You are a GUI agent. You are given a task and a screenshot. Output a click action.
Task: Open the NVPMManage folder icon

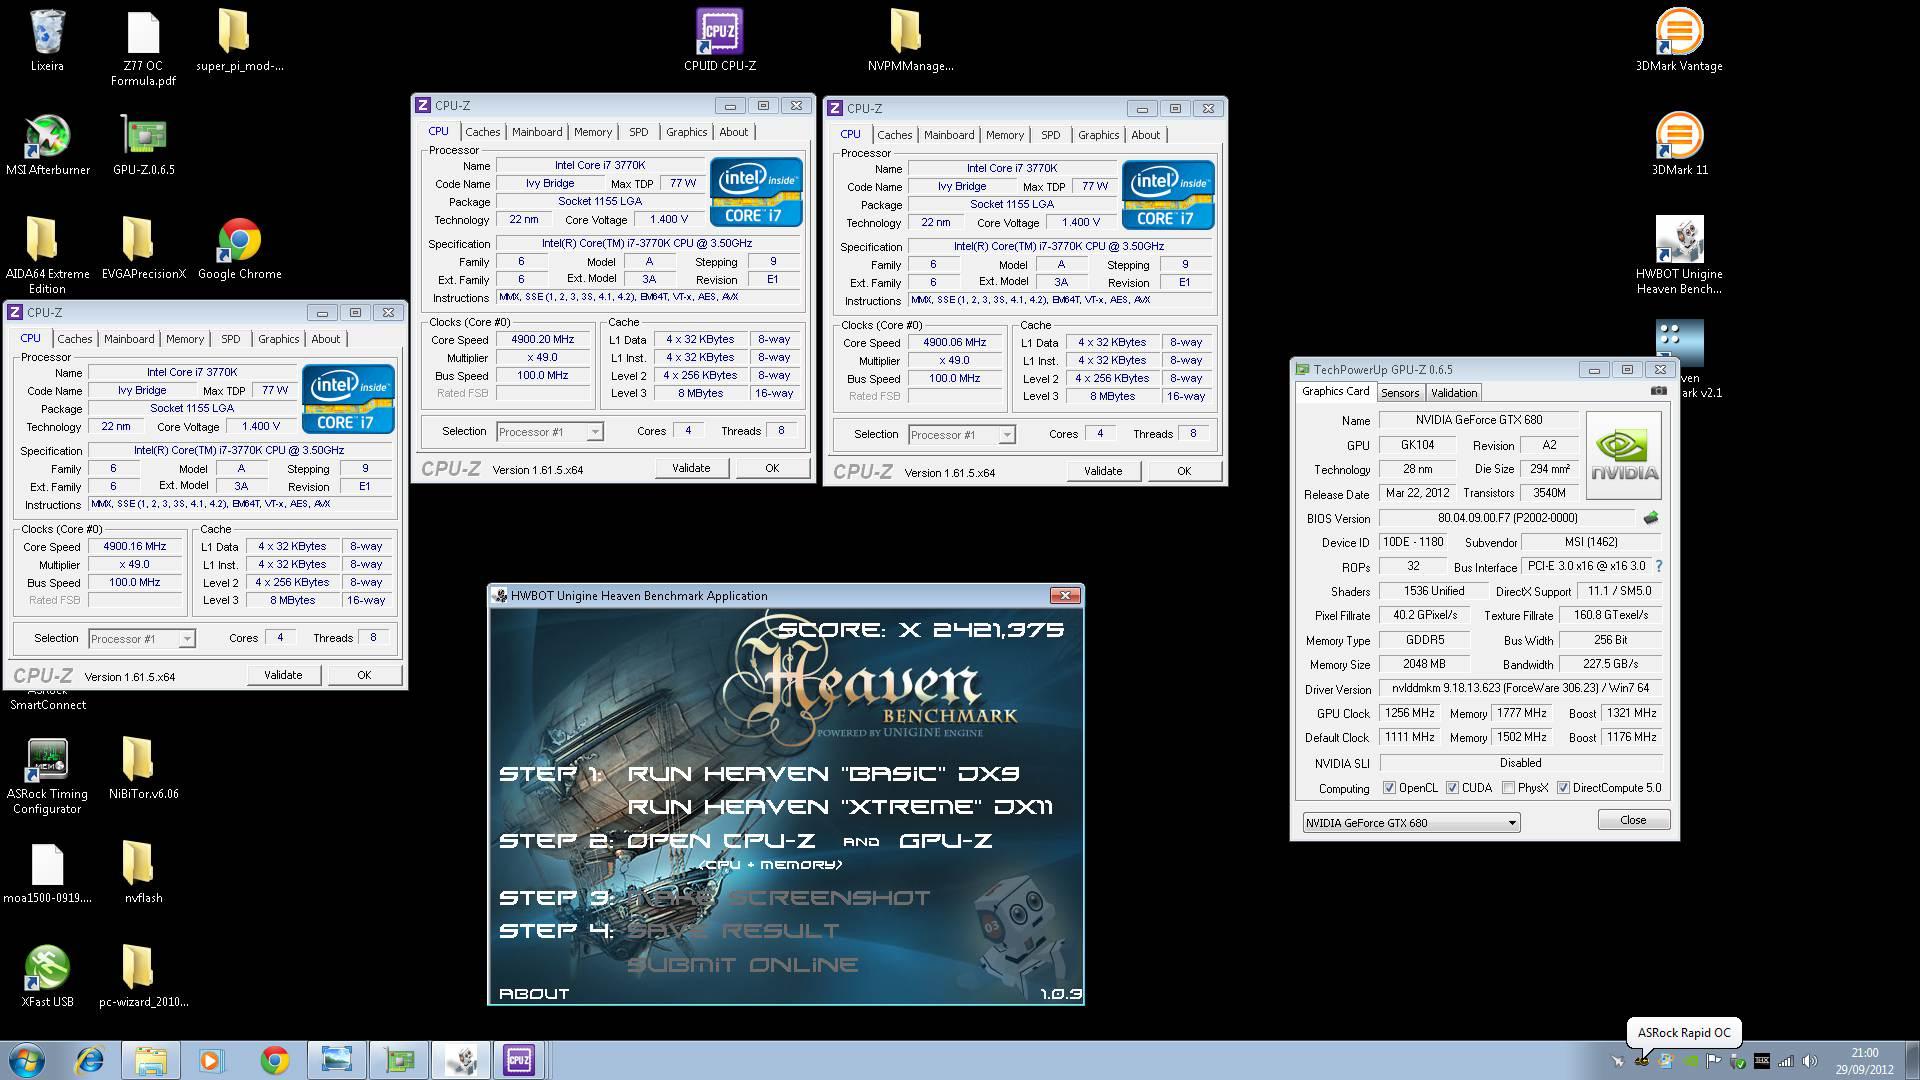[x=910, y=40]
